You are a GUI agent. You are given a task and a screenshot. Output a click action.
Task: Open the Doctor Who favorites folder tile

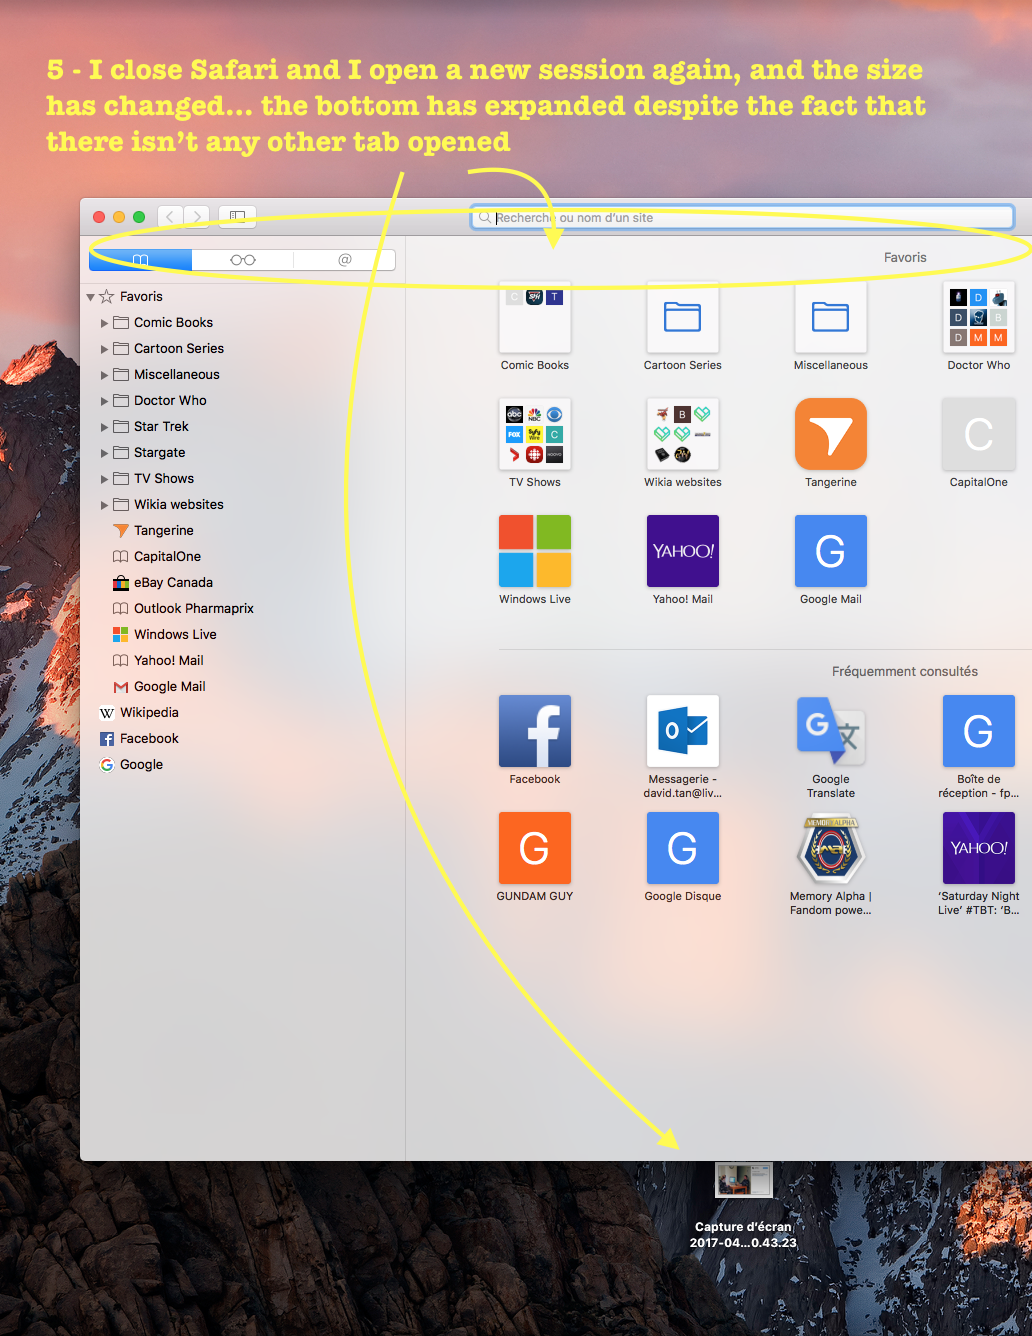(979, 317)
